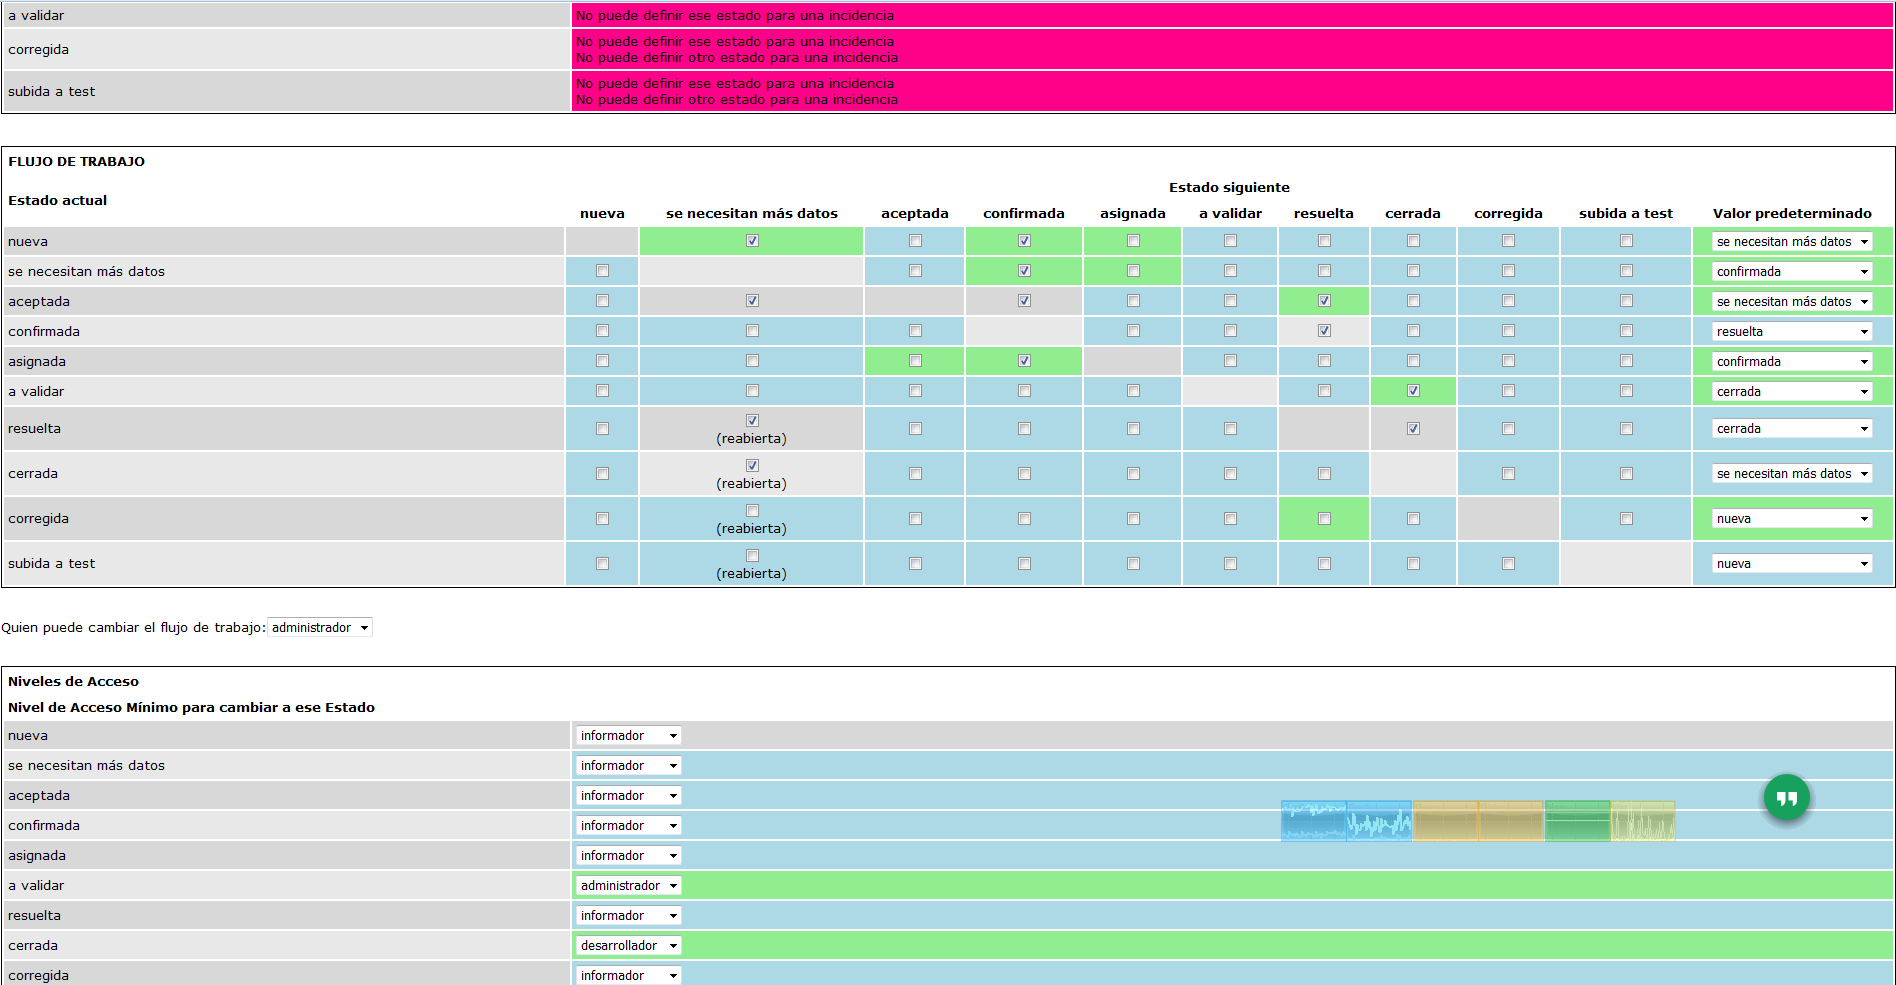Enable 'aceptada' checkbox in the nueva row
Screen dimensions: 1896x985
(915, 241)
